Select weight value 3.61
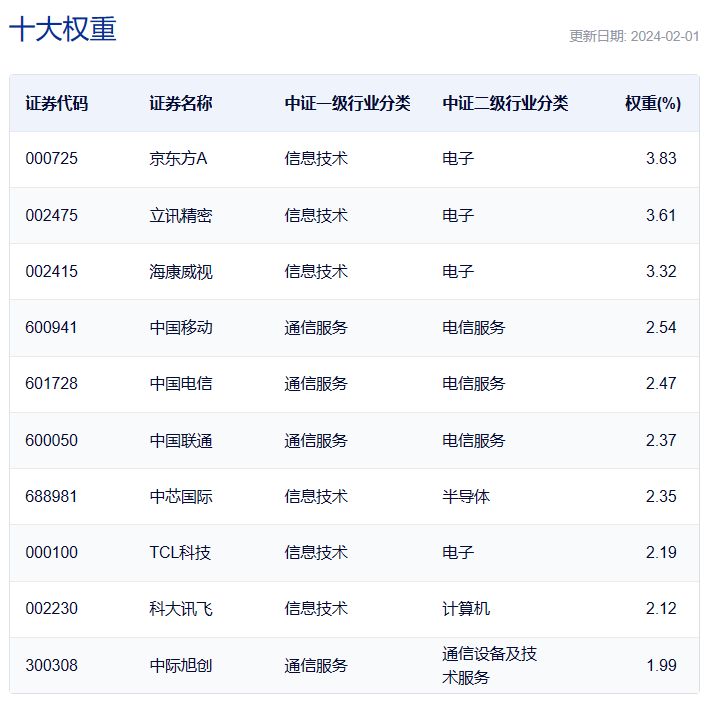This screenshot has width=707, height=716. click(661, 215)
